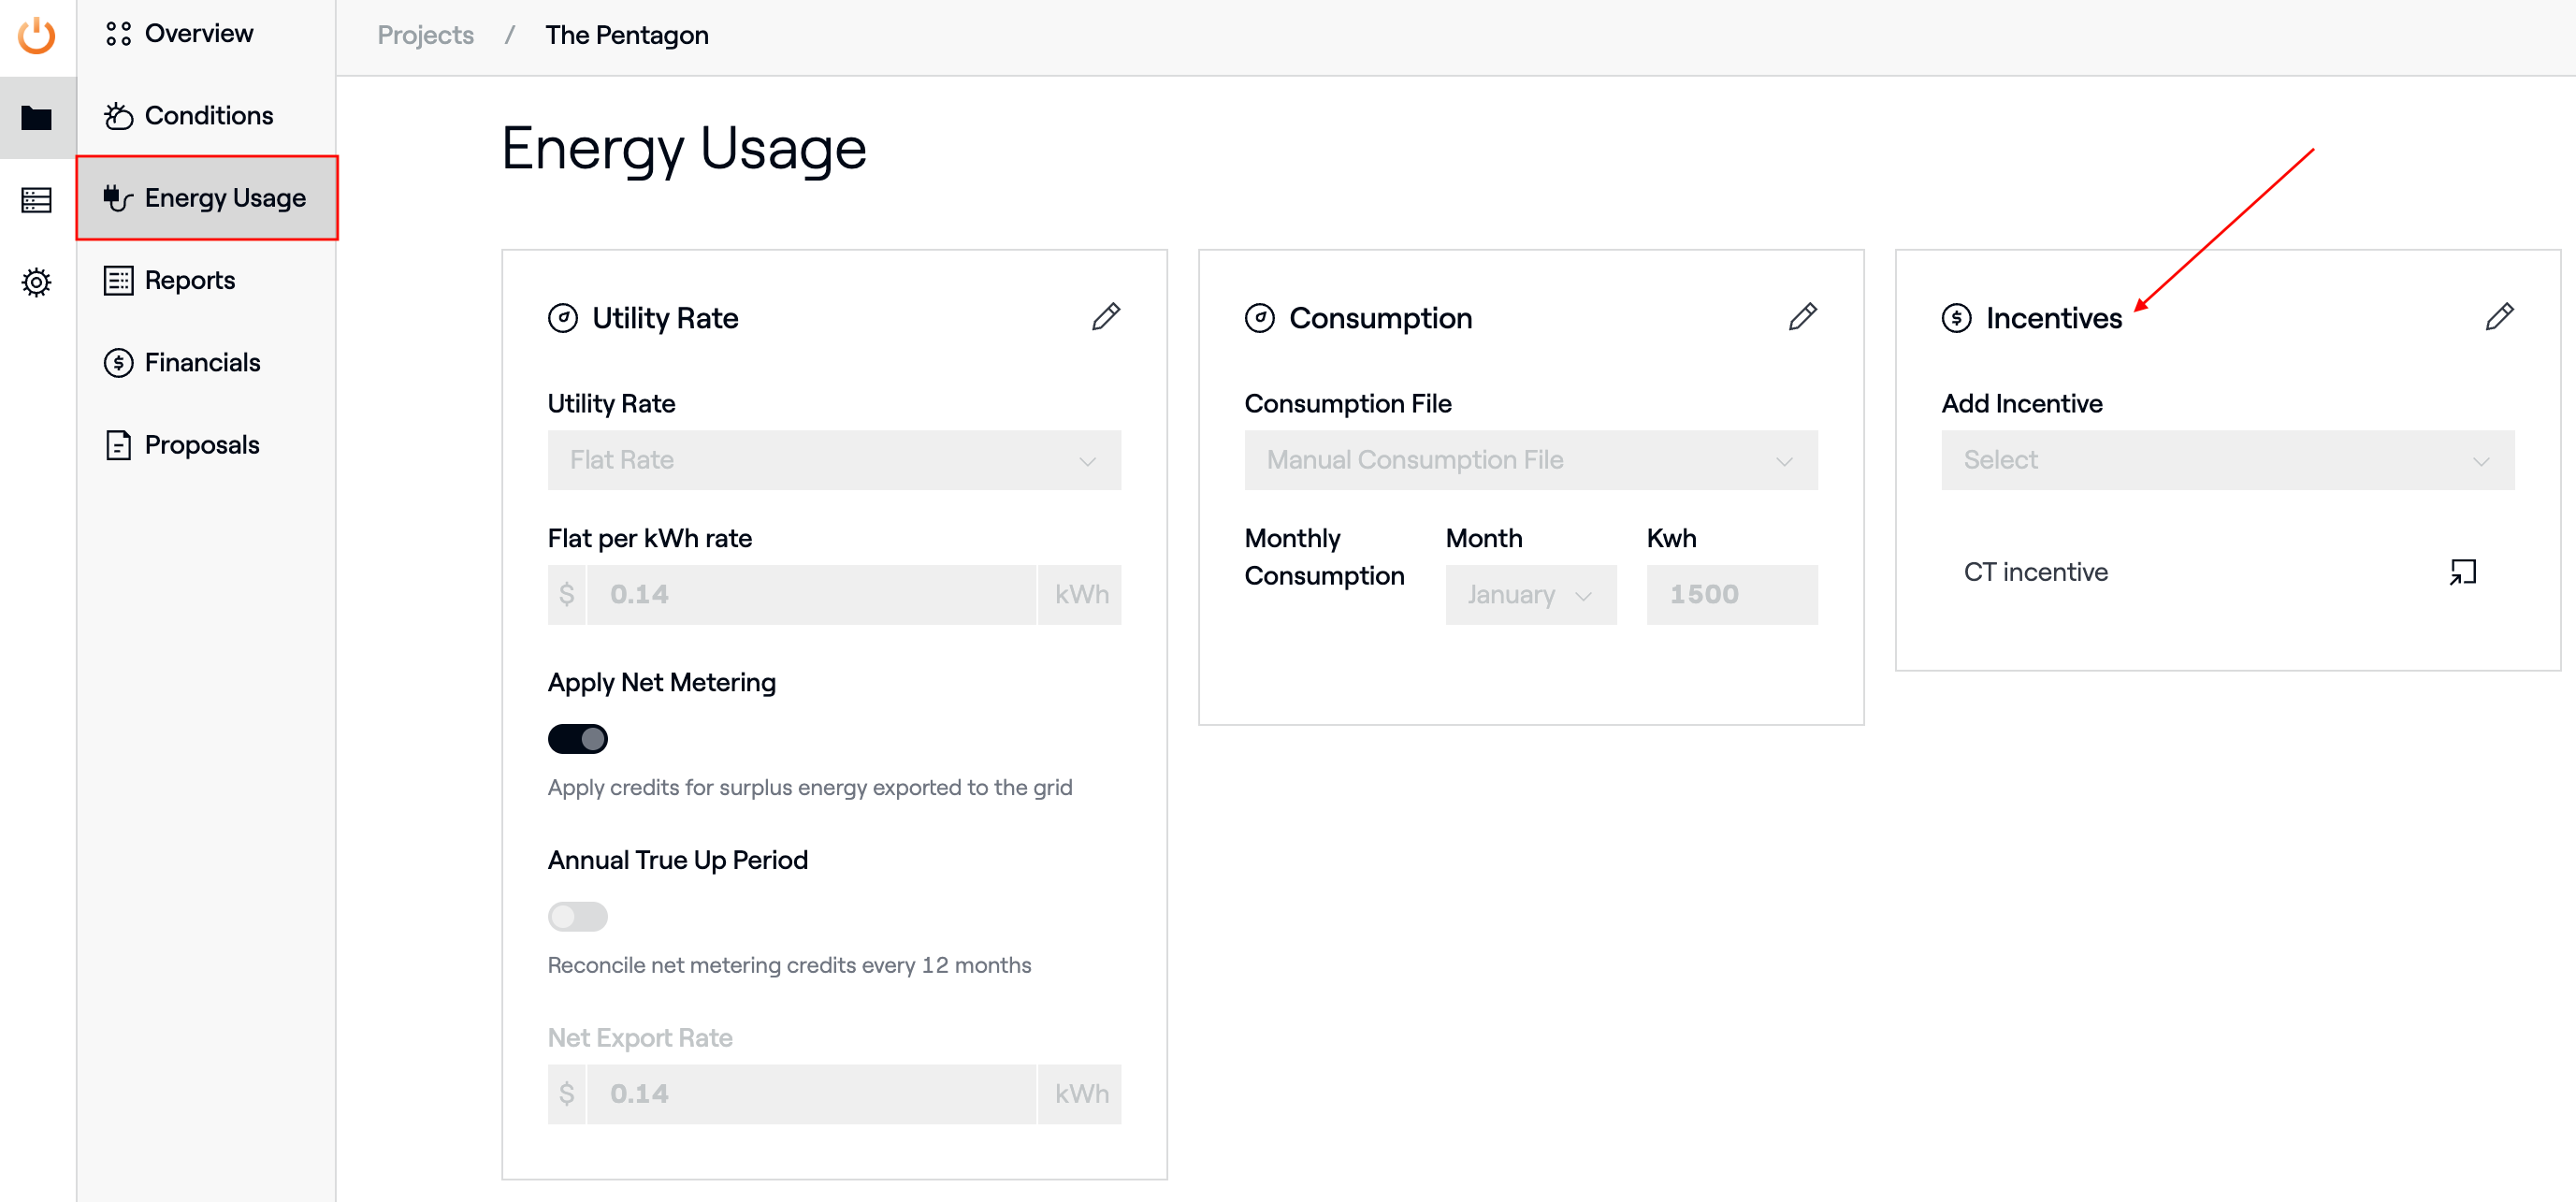Open CT incentive with arrow icon
2576x1202 pixels.
tap(2462, 572)
